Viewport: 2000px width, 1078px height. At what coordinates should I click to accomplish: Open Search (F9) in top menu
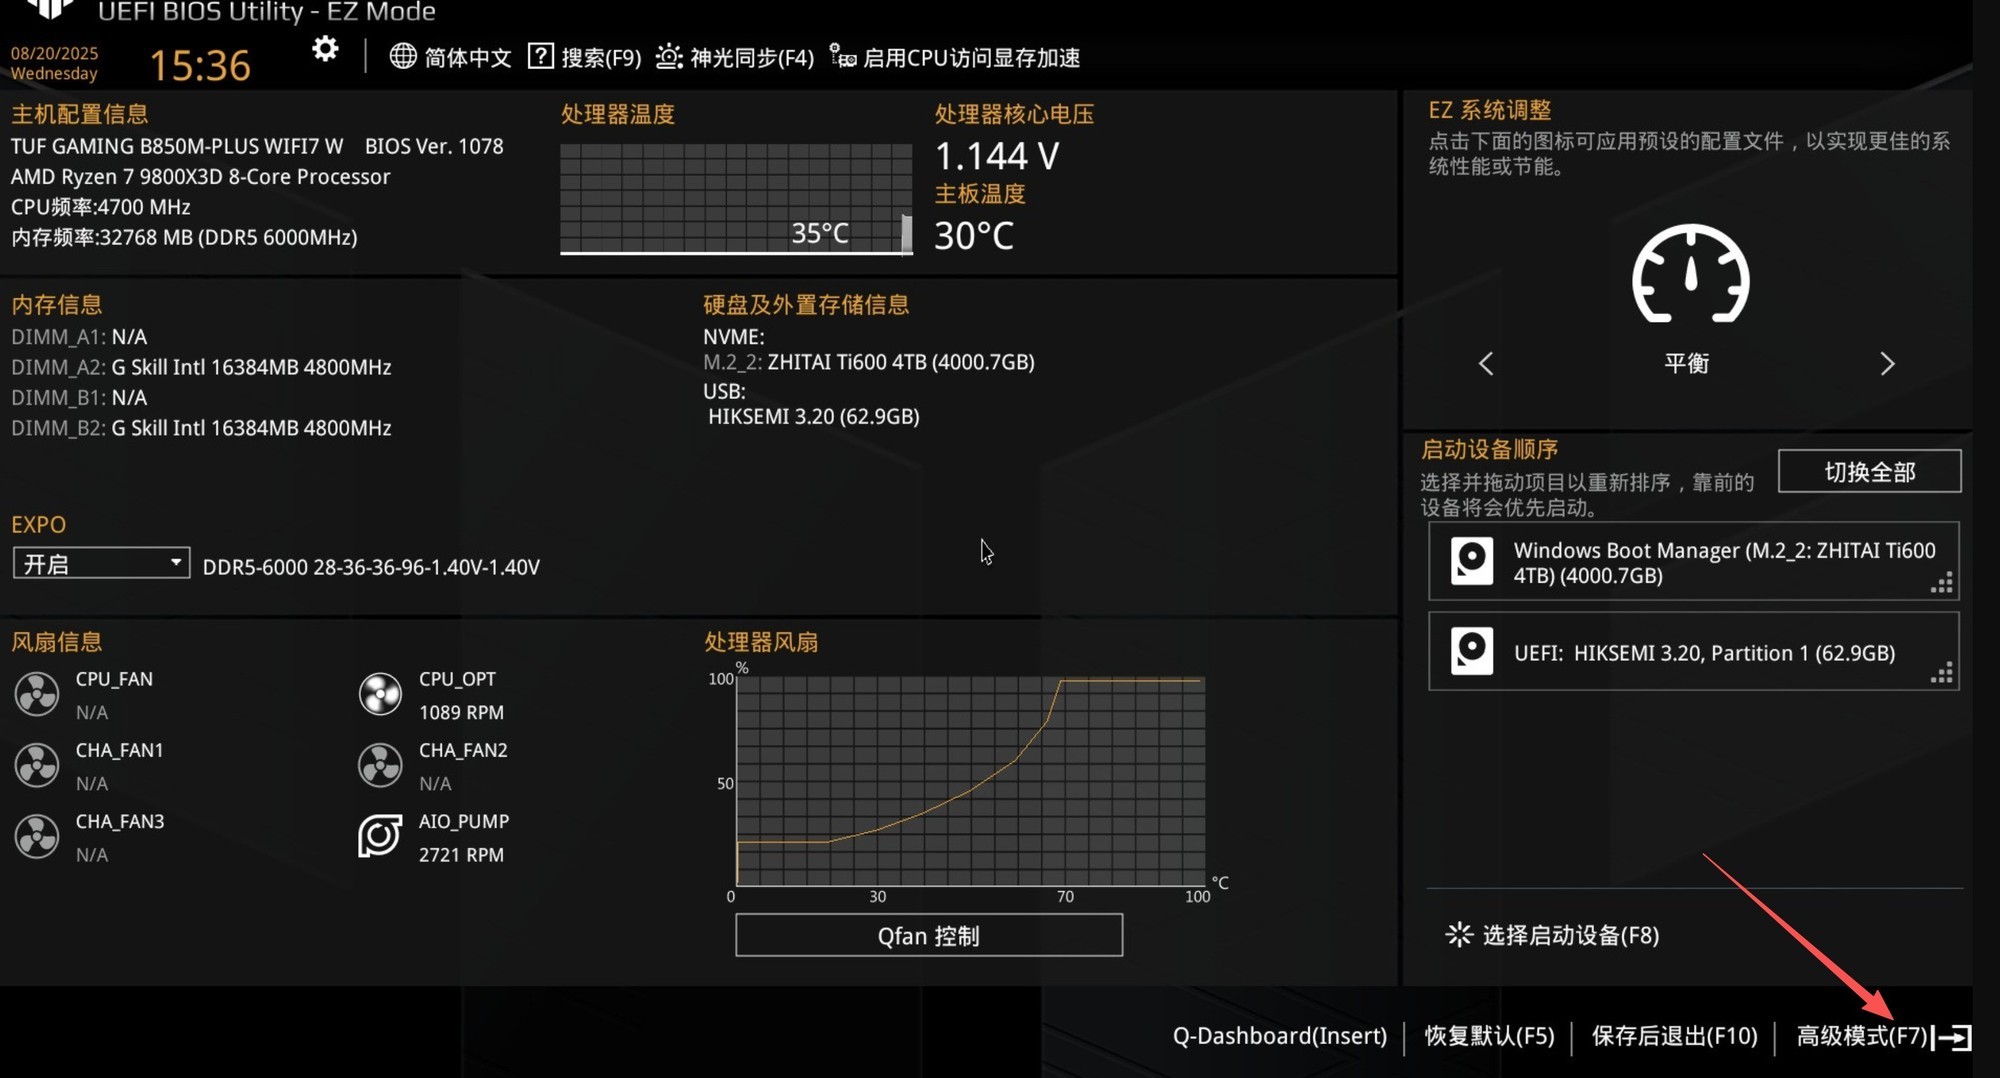(585, 58)
